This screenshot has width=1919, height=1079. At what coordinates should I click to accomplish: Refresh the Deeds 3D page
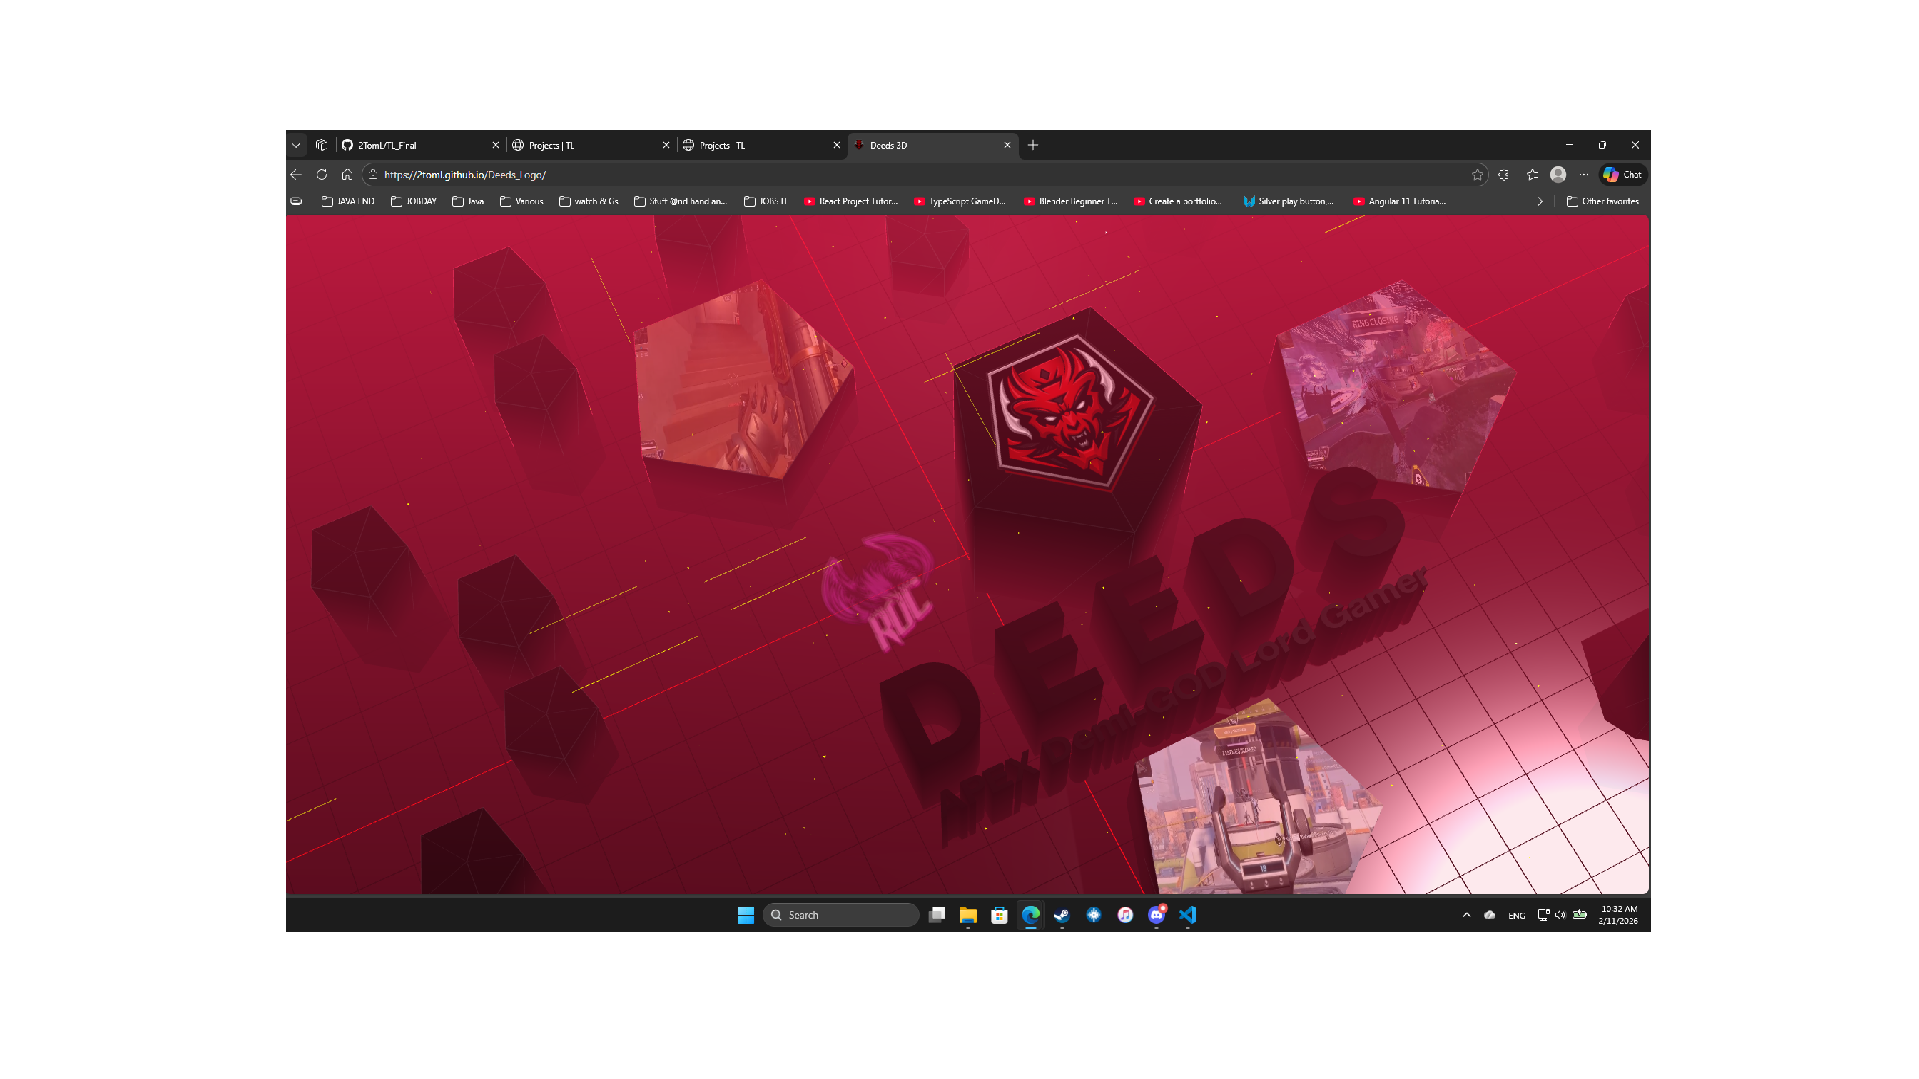pyautogui.click(x=322, y=174)
